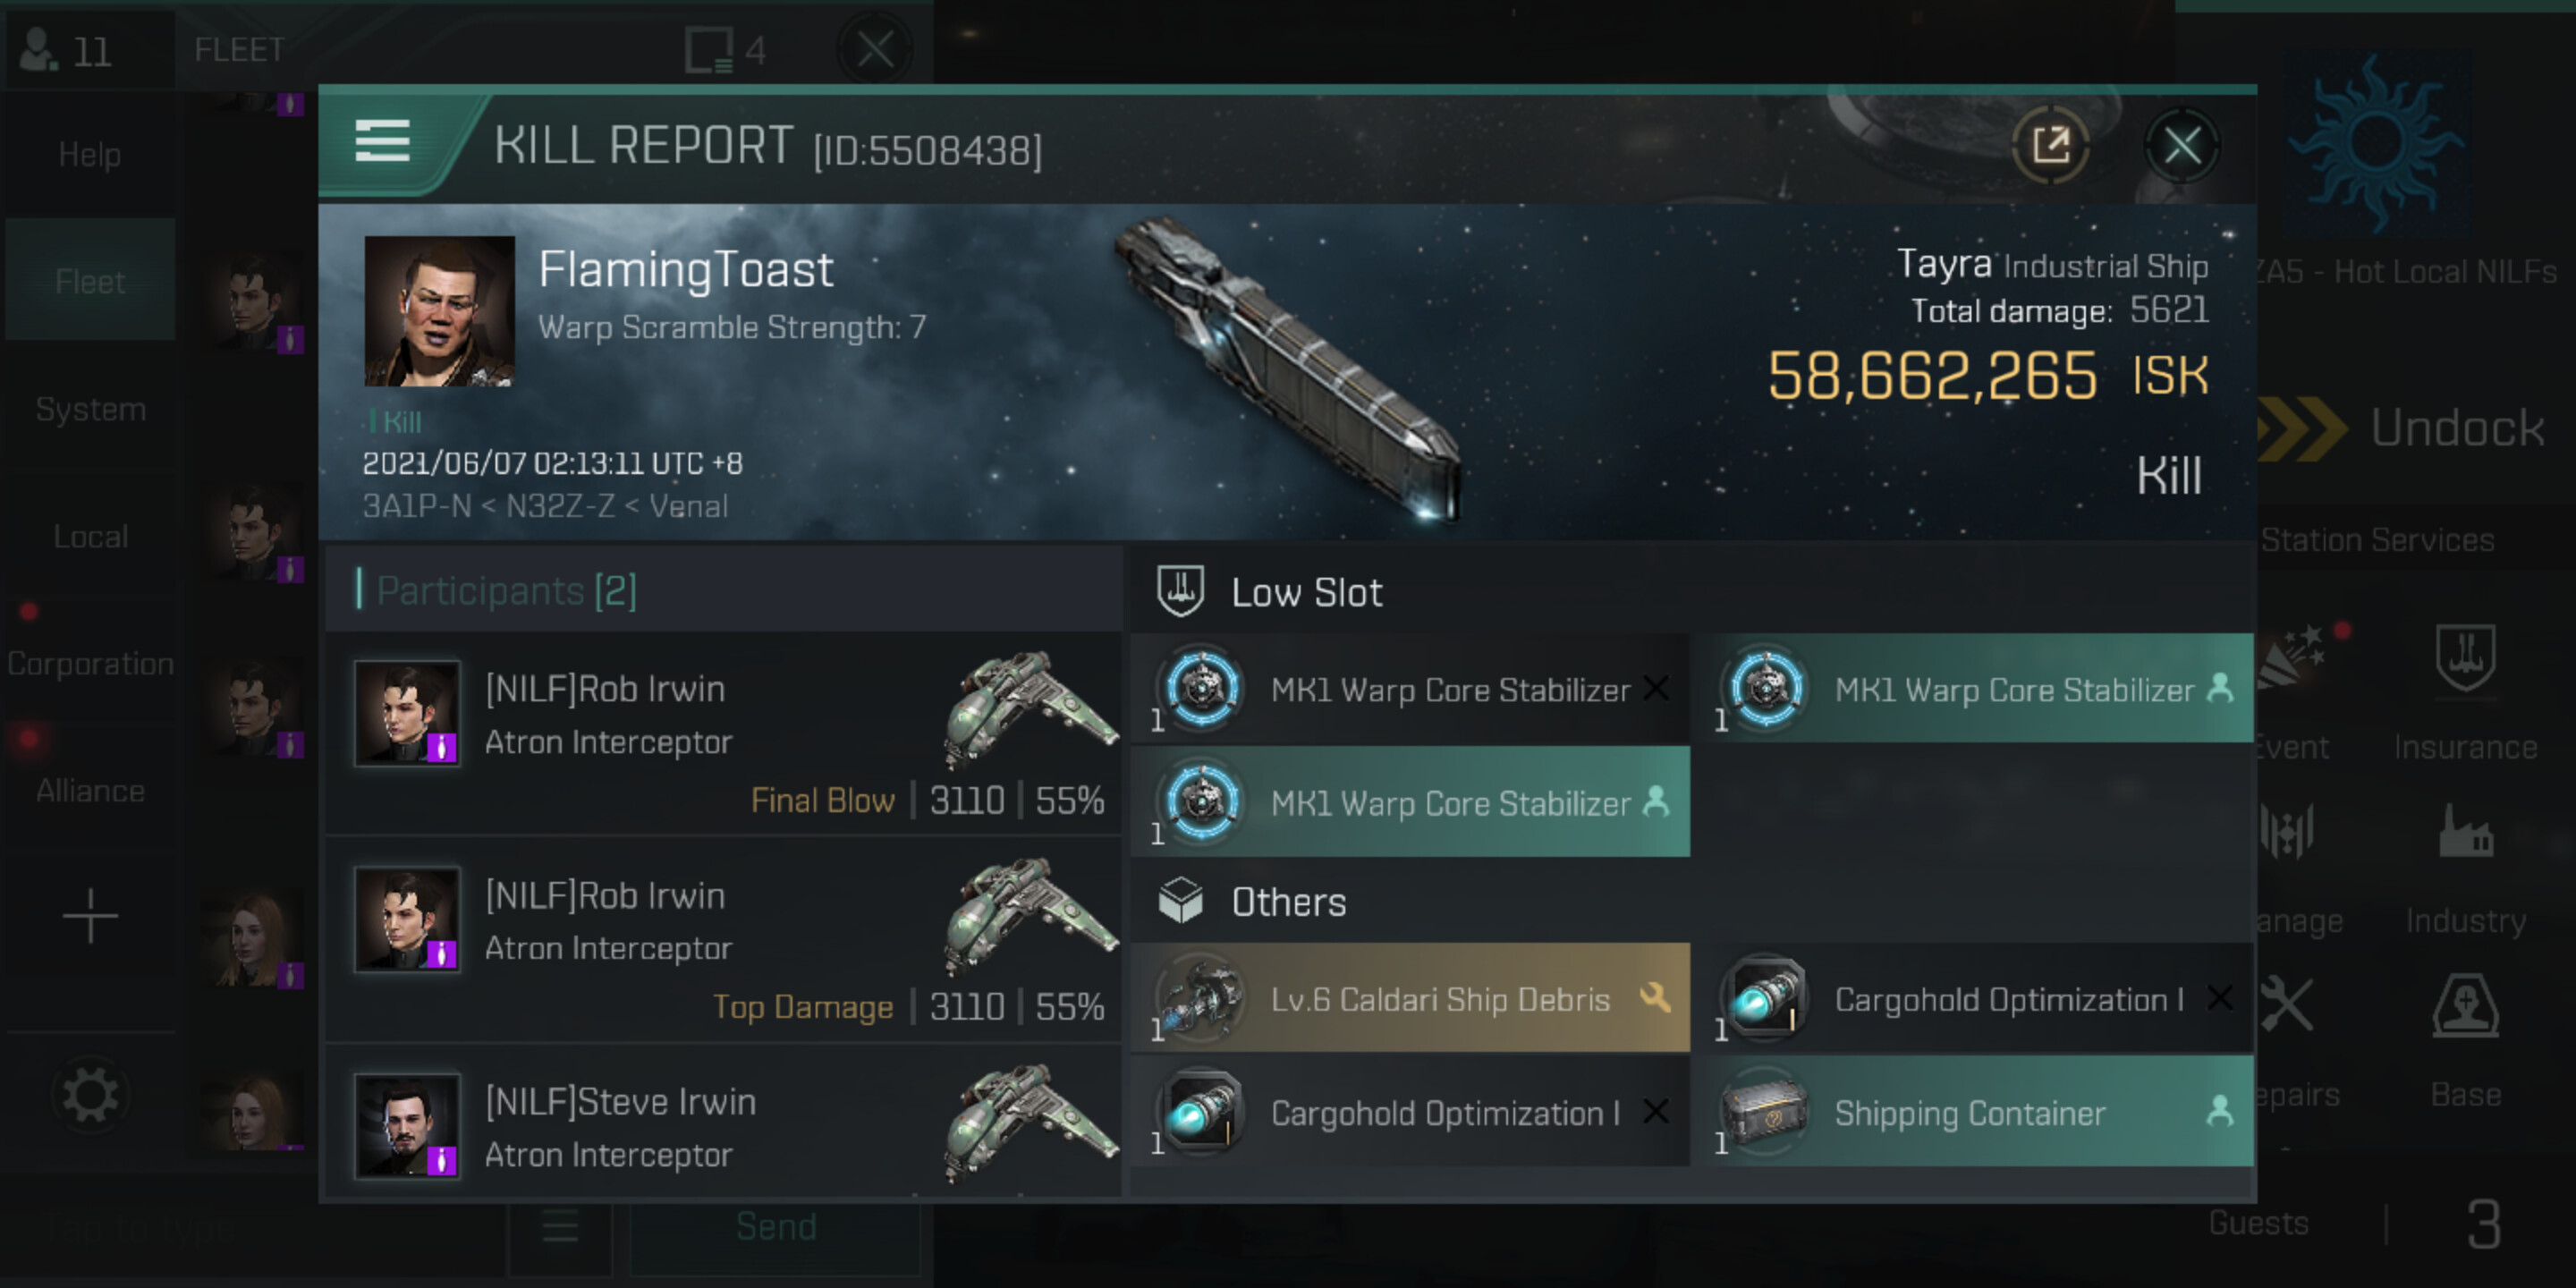Screen dimensions: 2576x1288
Task: Add a new chat channel with plus
Action: click(x=90, y=915)
